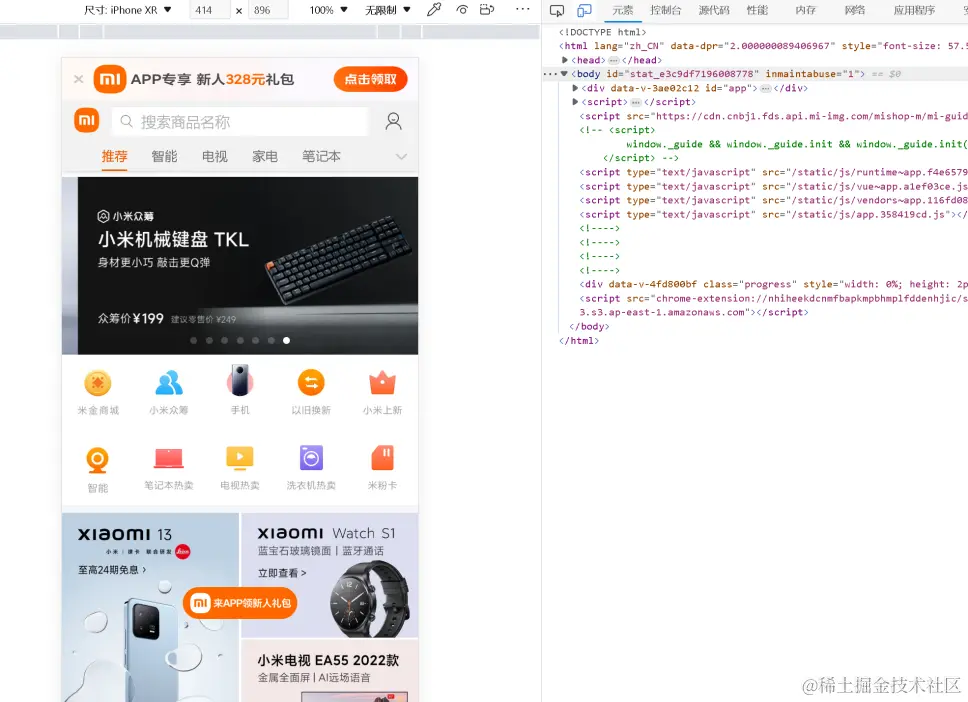Viewport: 968px width, 702px height.
Task: Open 小米电视 EA55 2022款 card
Action: [x=330, y=671]
